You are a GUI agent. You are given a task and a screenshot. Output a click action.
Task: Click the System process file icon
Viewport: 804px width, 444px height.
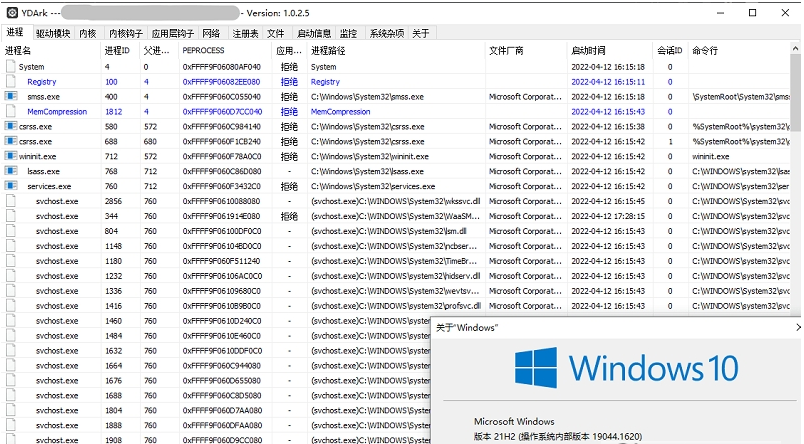click(11, 67)
